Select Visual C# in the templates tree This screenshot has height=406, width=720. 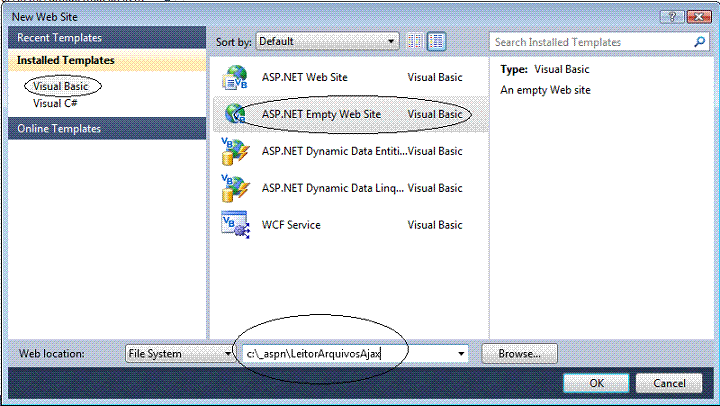pyautogui.click(x=54, y=103)
